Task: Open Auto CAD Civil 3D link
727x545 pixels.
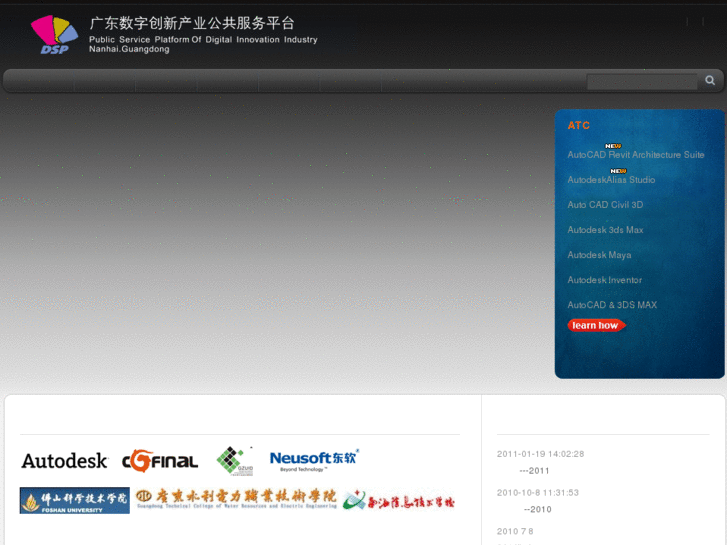Action: [x=605, y=205]
